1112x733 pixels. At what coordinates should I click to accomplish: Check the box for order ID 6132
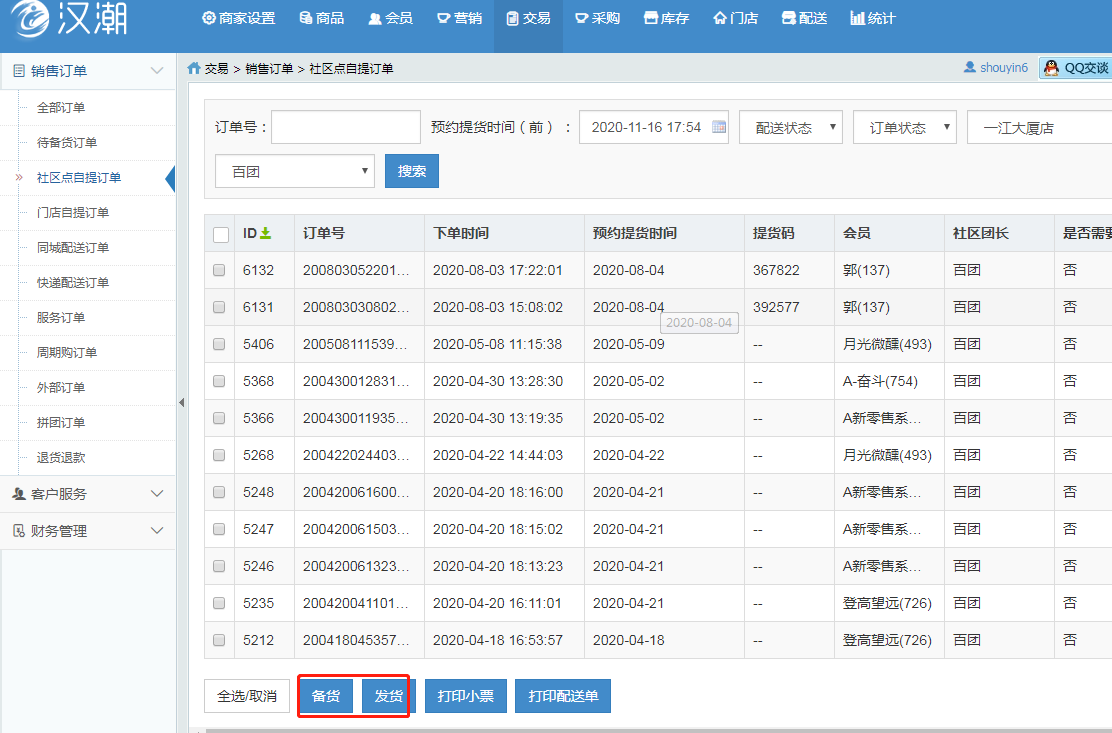[x=219, y=270]
